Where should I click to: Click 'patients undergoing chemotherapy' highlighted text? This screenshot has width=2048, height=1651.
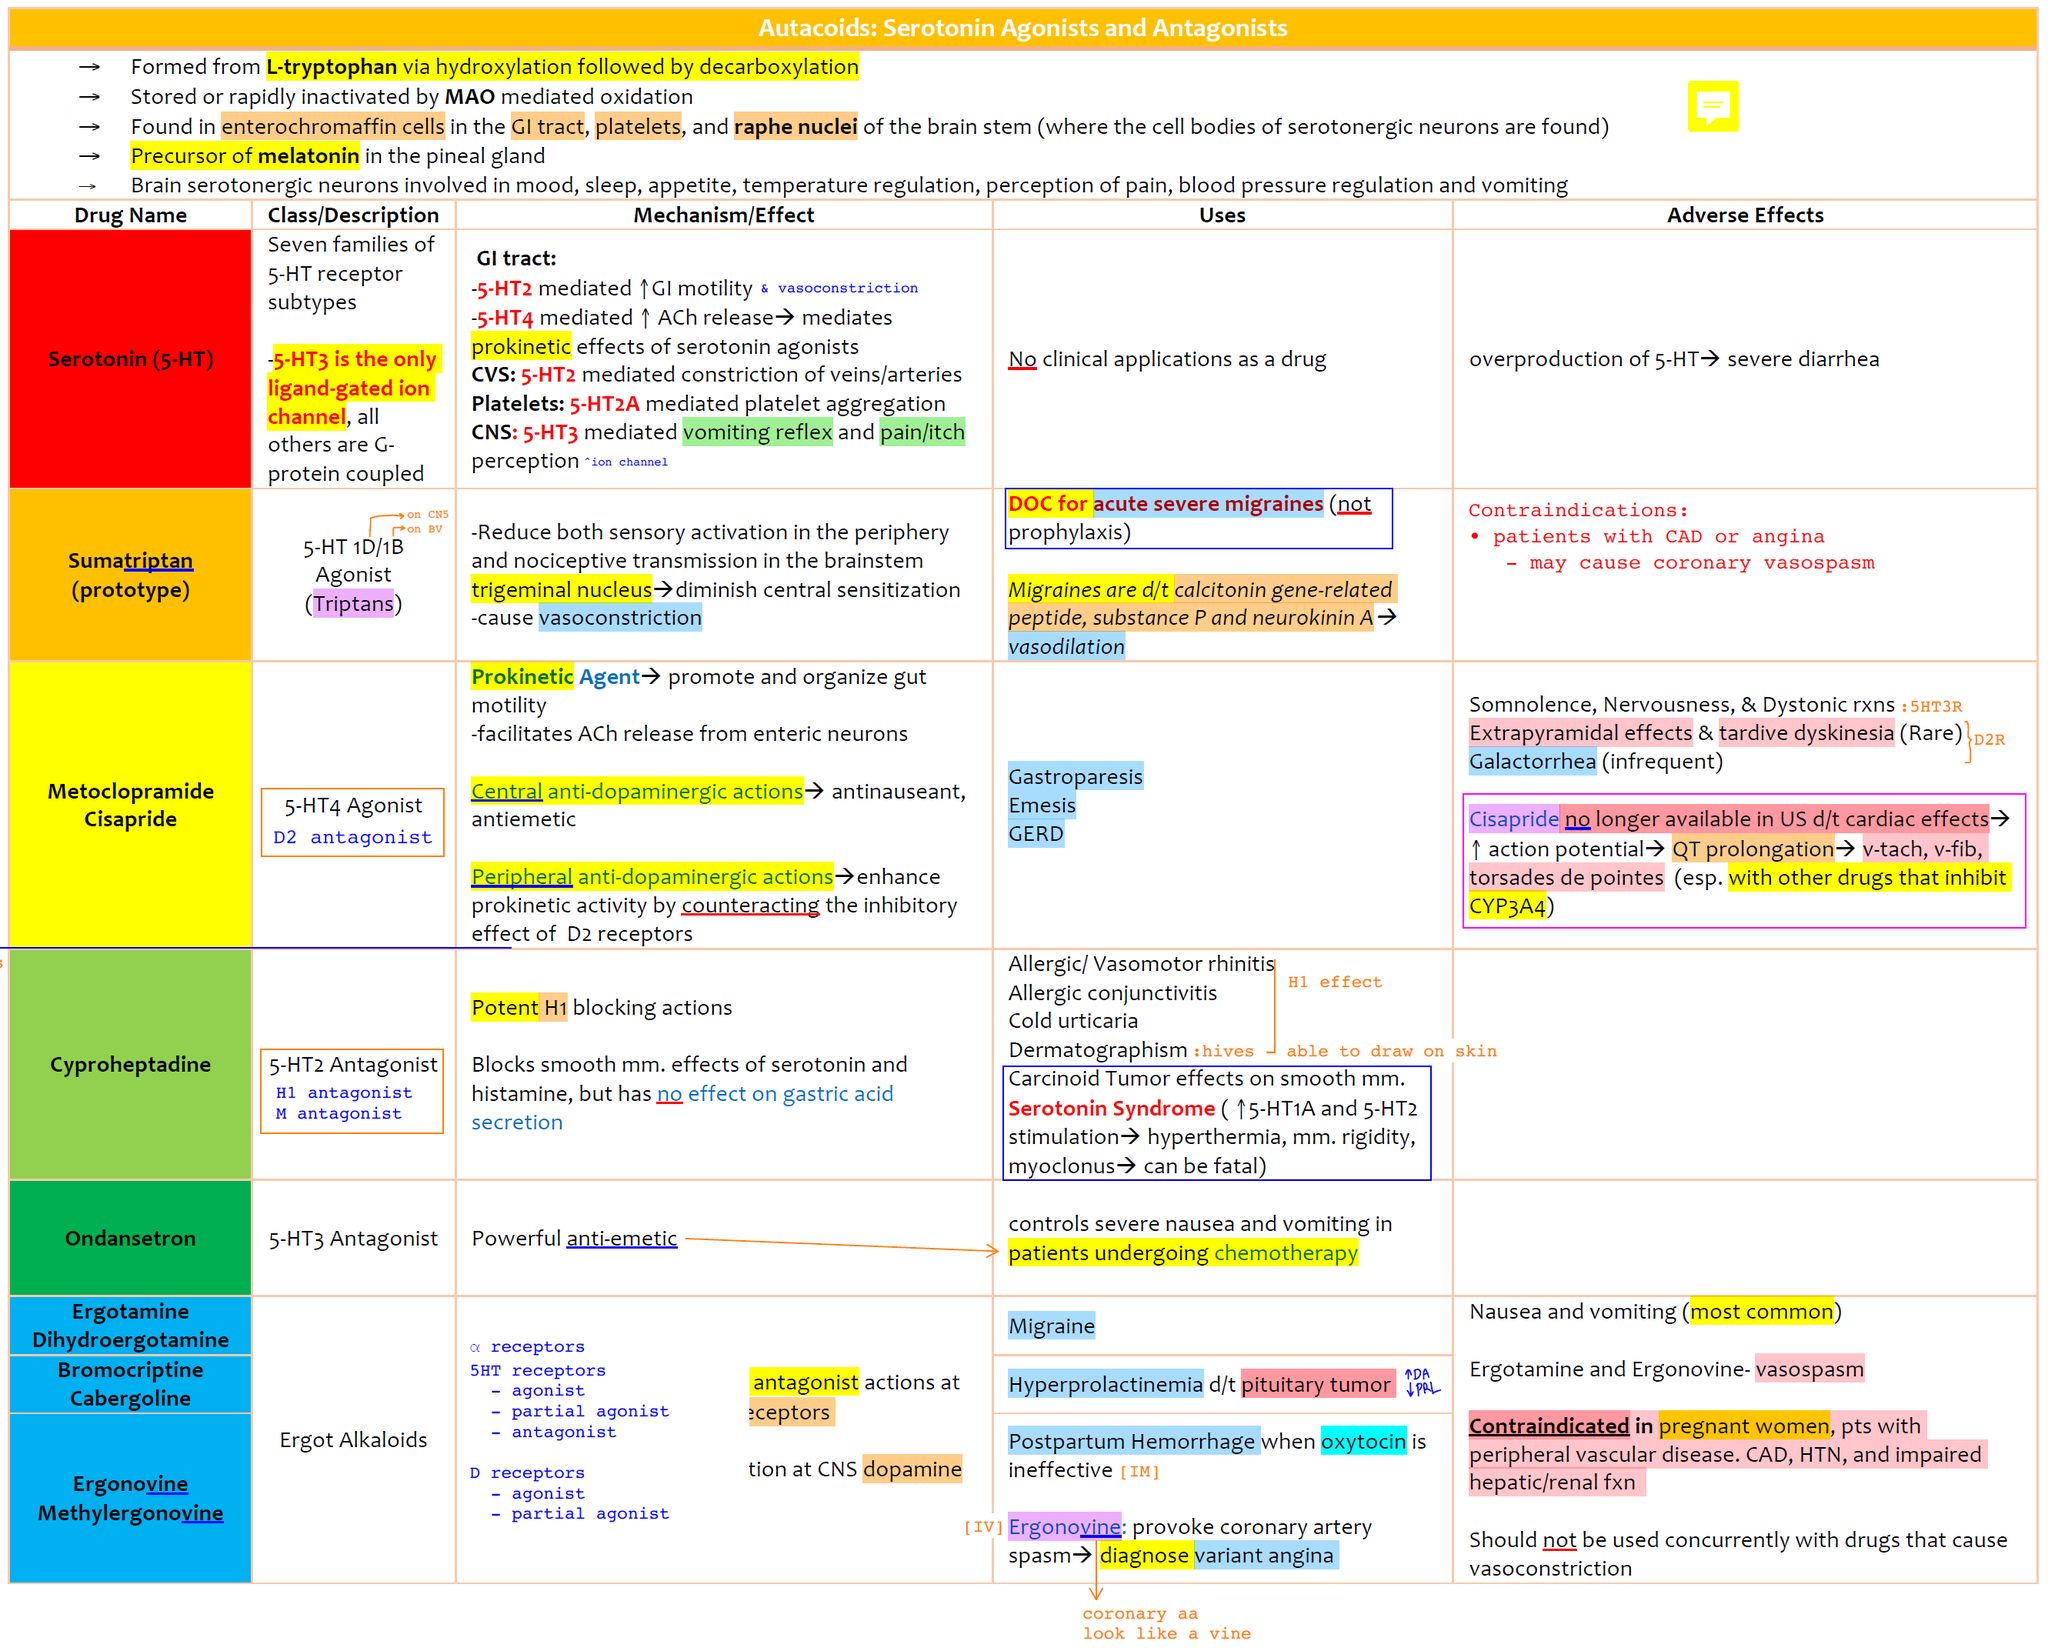tap(1183, 1253)
